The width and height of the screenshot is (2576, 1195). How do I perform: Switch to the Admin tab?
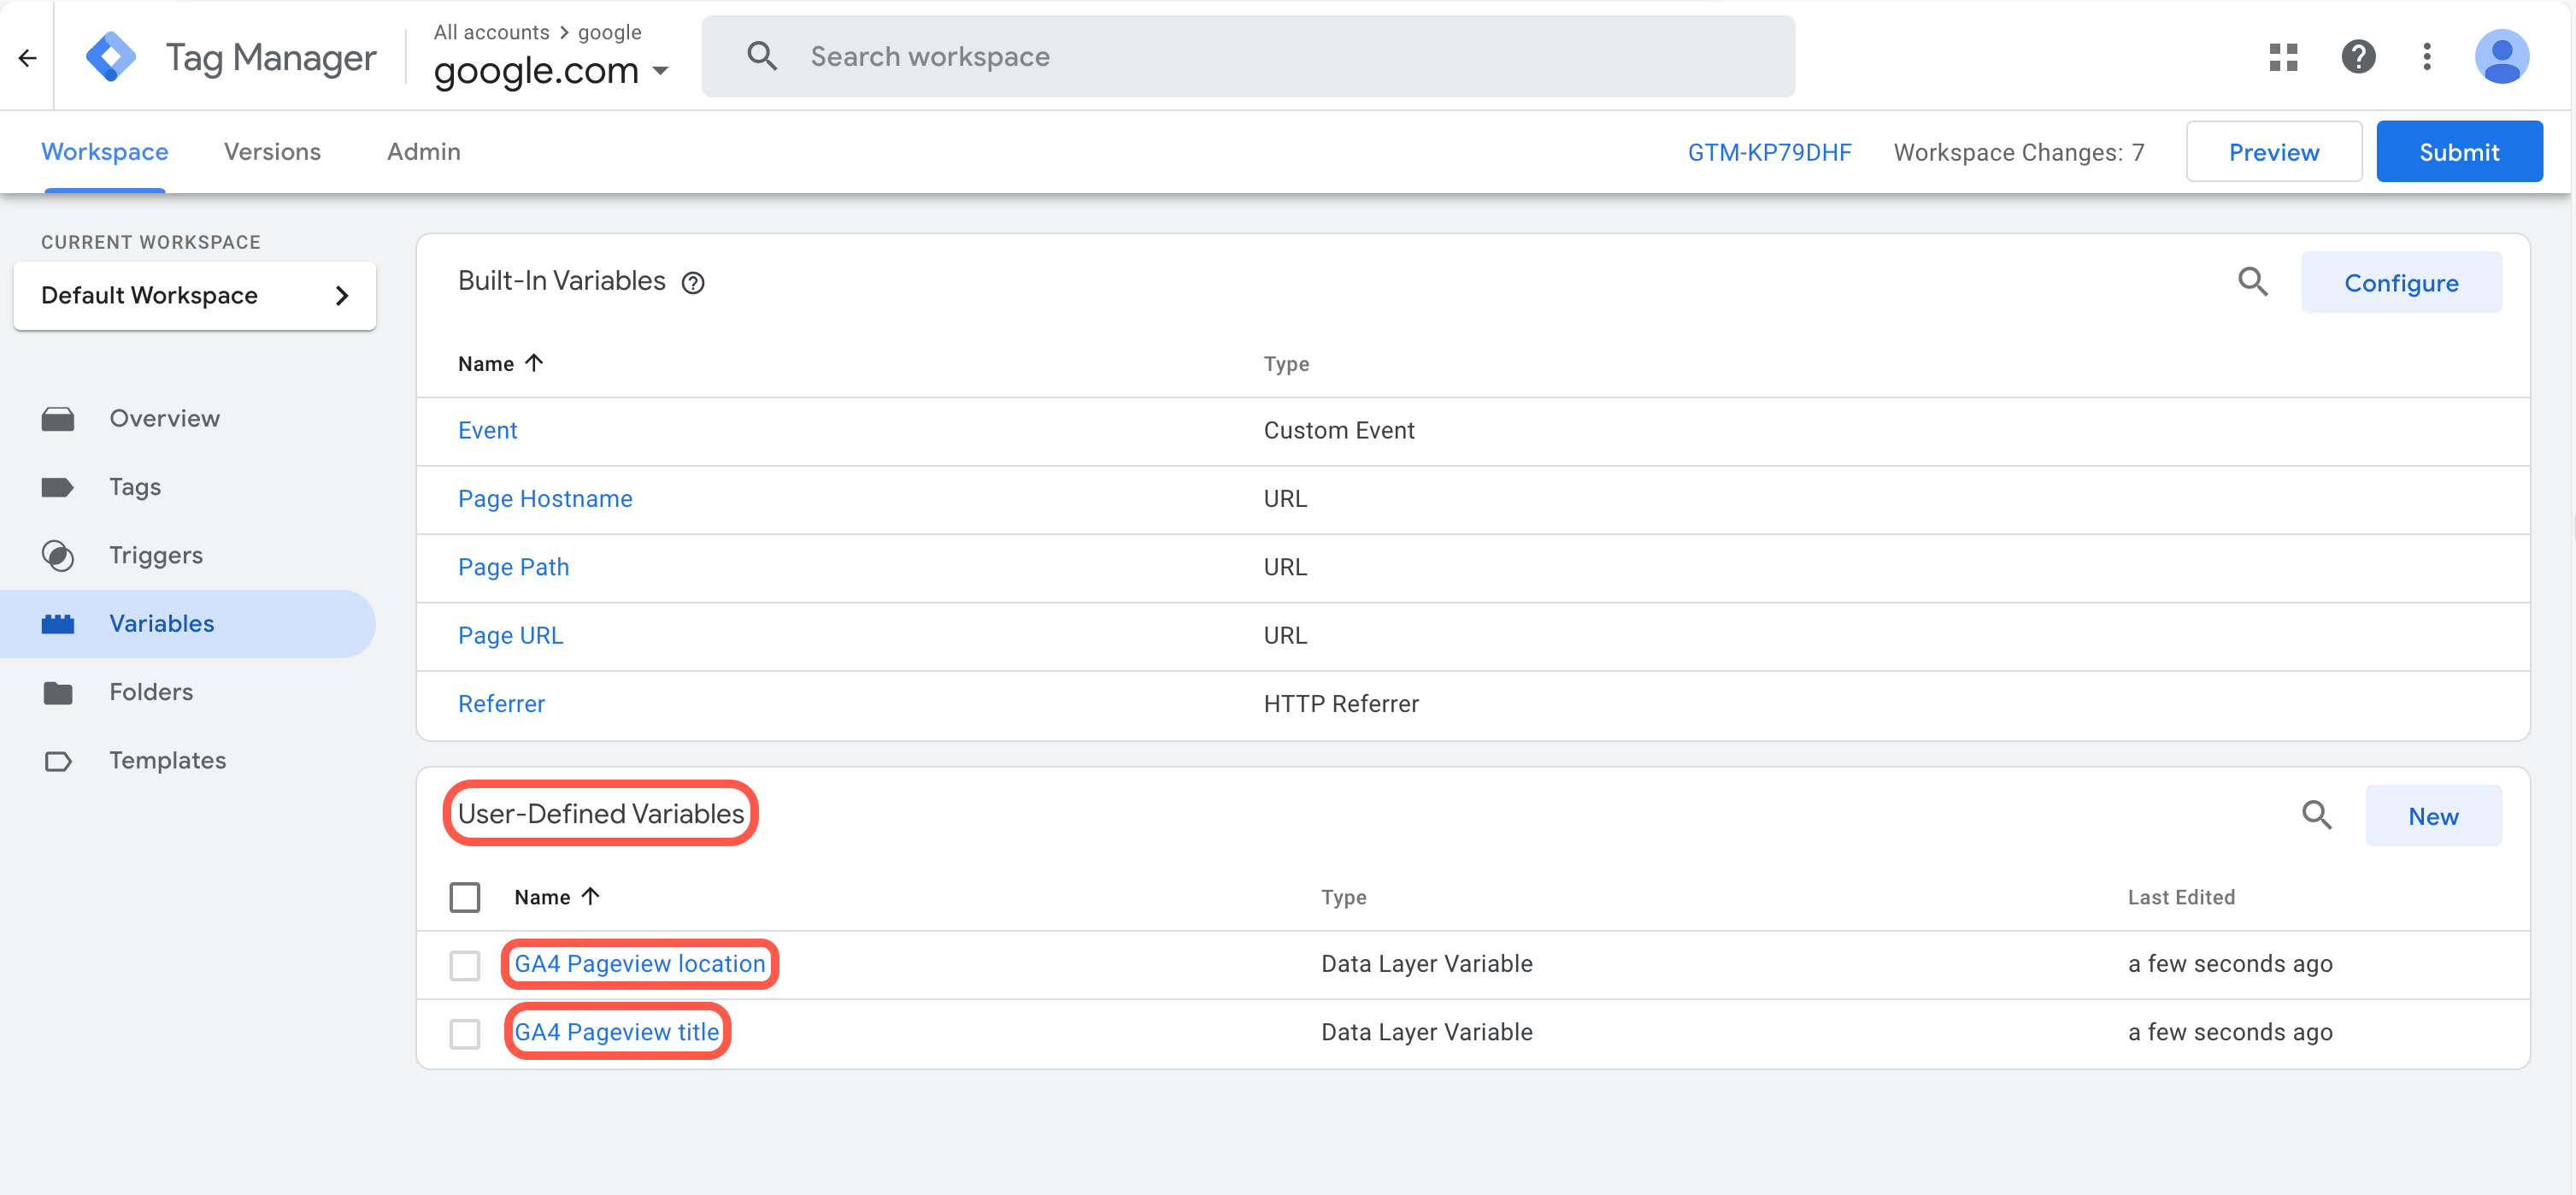(424, 152)
